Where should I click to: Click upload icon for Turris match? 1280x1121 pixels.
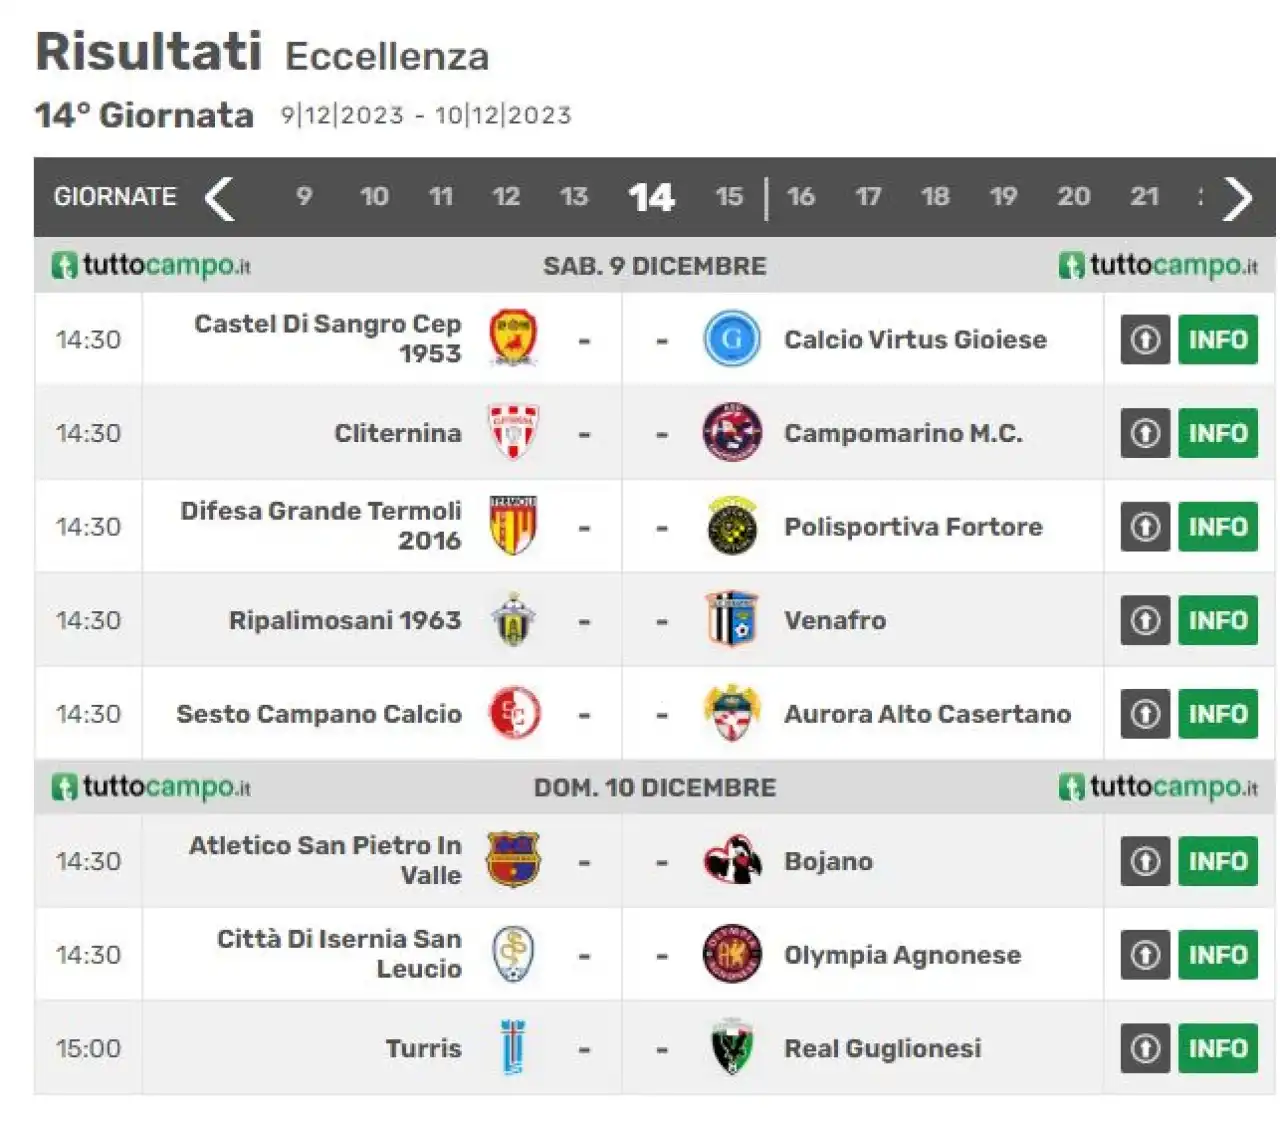[1145, 1048]
